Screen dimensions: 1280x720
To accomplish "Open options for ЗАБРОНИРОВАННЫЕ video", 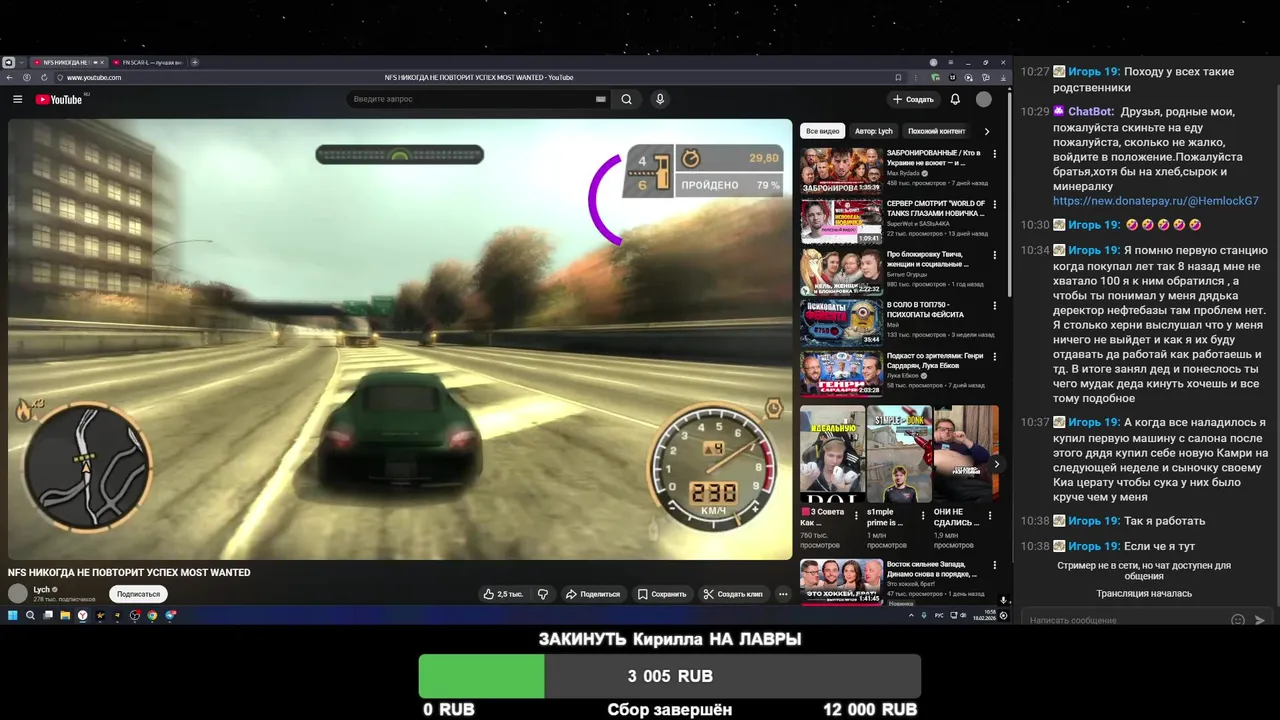I will coord(994,154).
